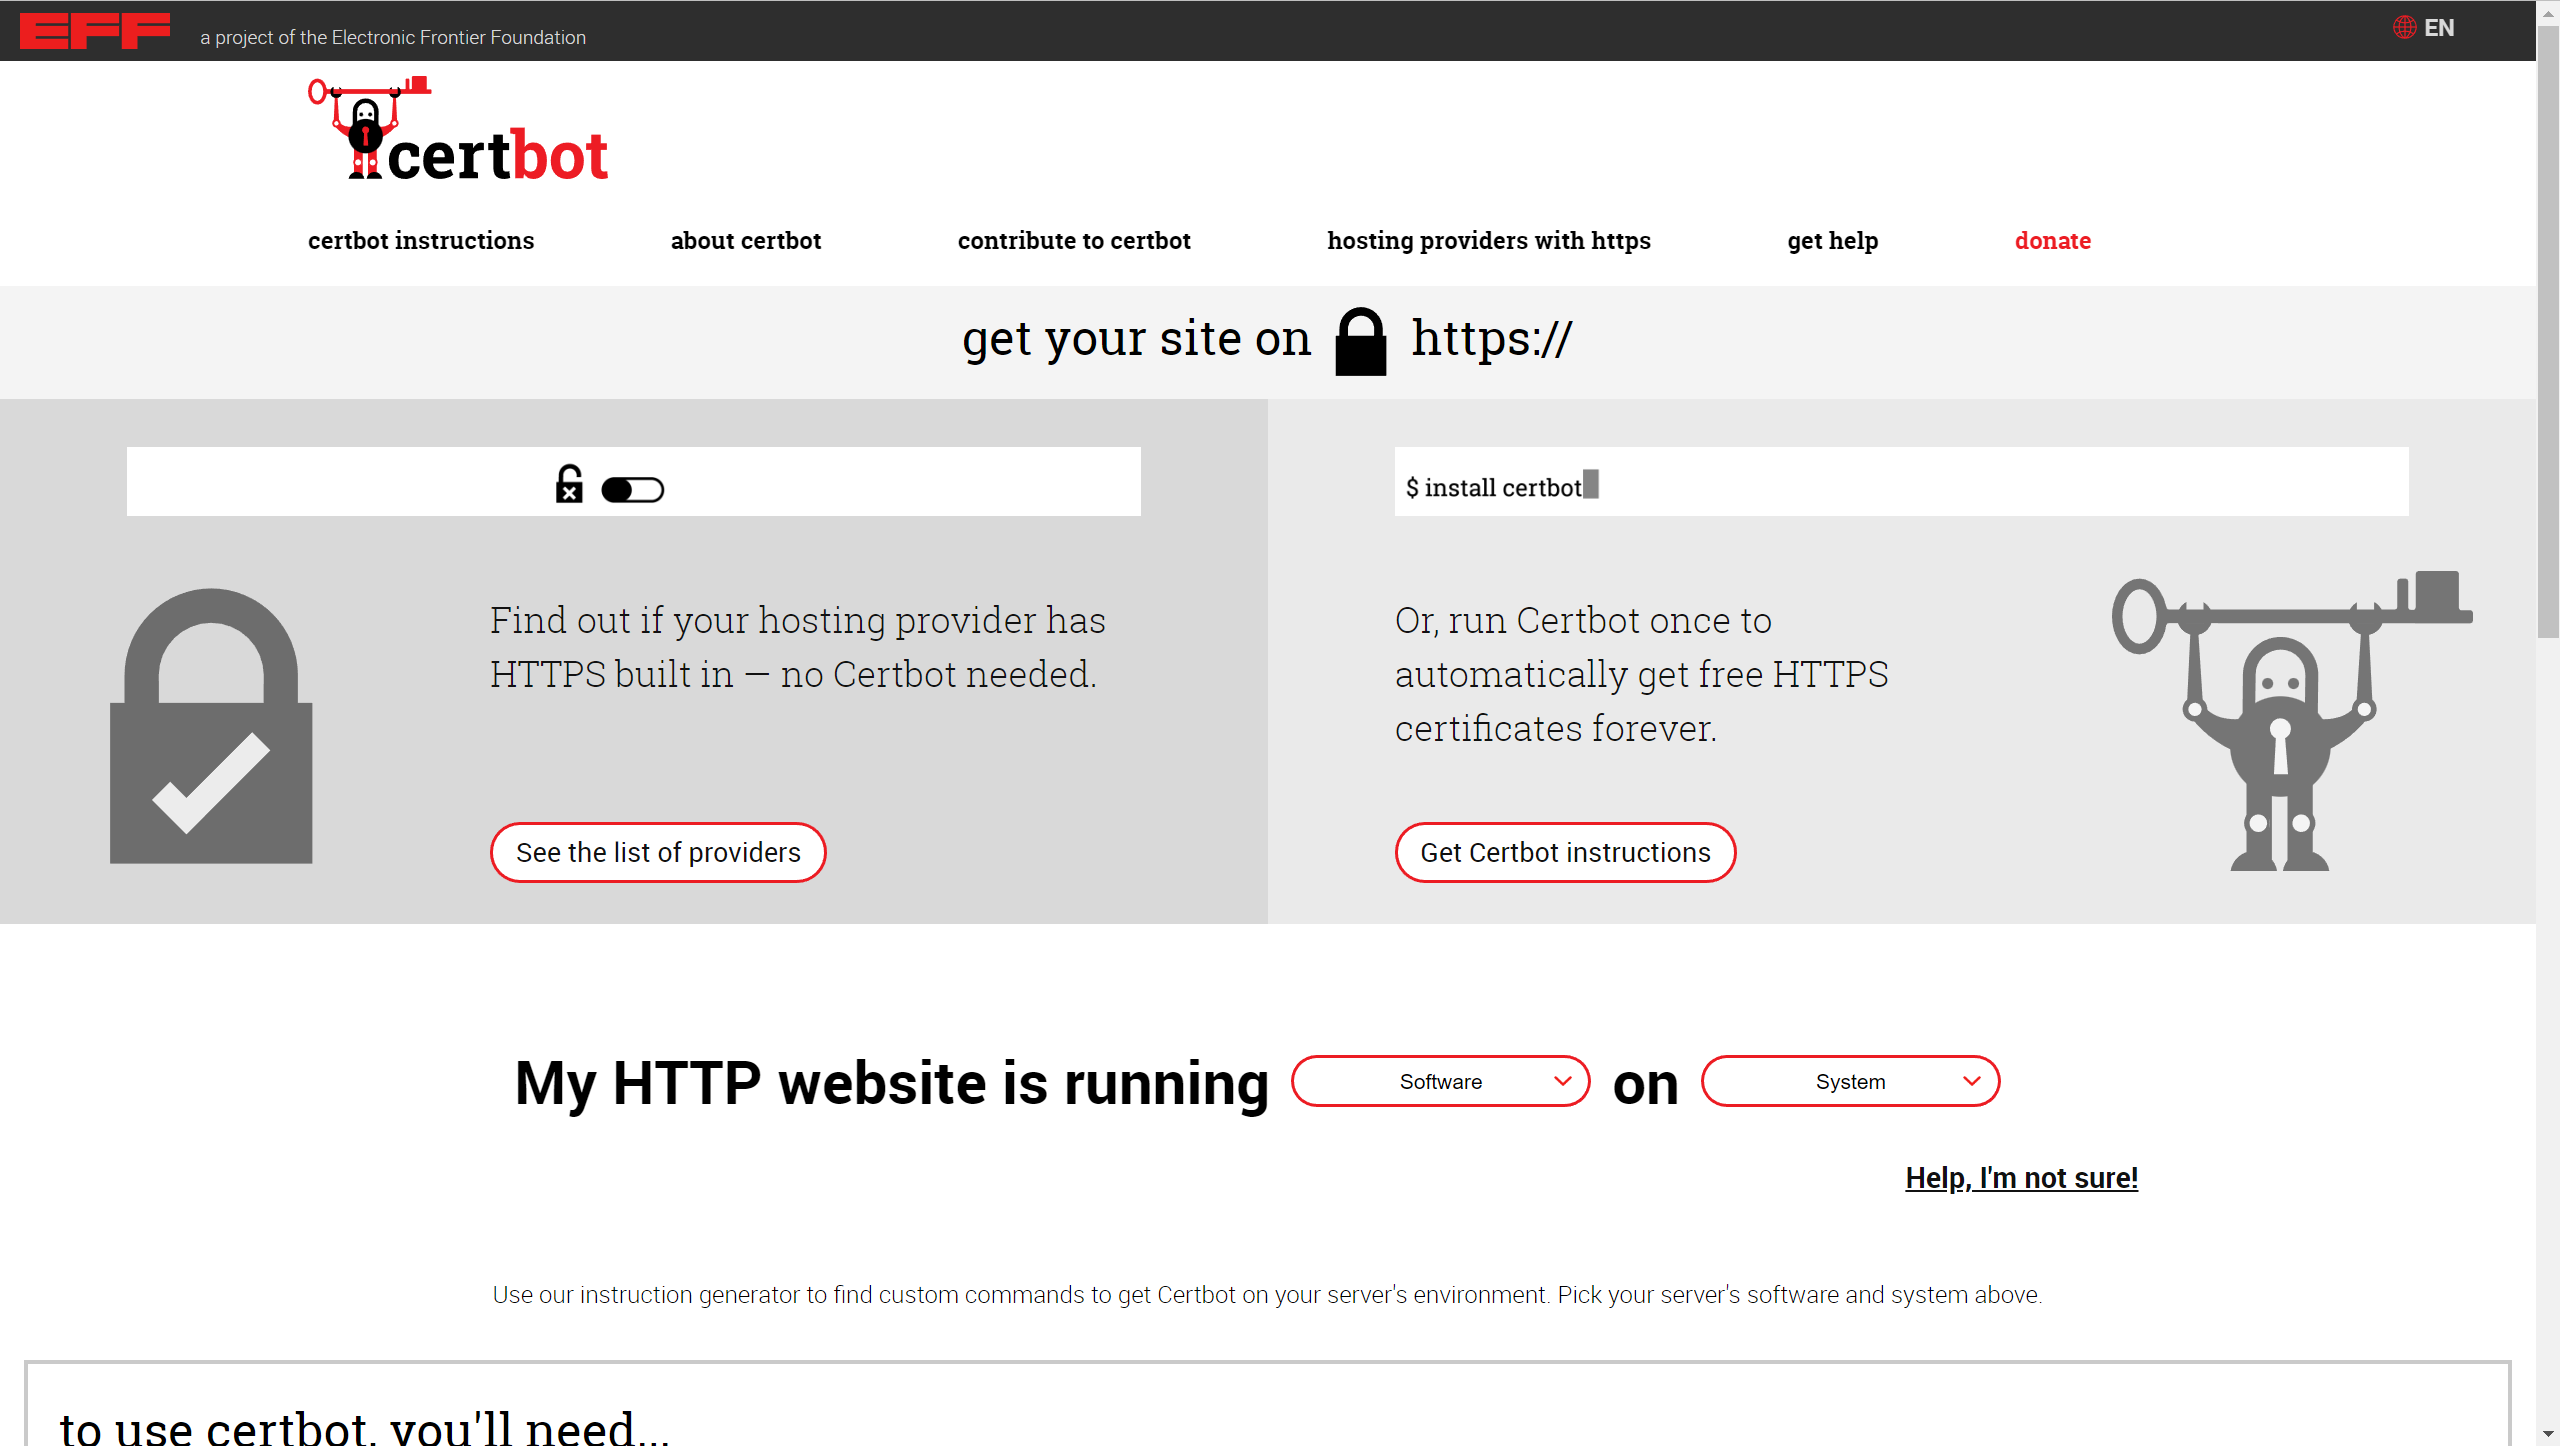Click the large gray checkmark padlock graphic
Image resolution: width=2560 pixels, height=1446 pixels.
(211, 726)
